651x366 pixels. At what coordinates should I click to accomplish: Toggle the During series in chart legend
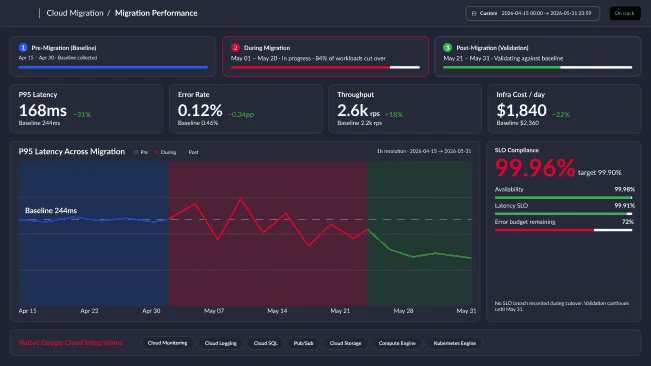pos(165,152)
